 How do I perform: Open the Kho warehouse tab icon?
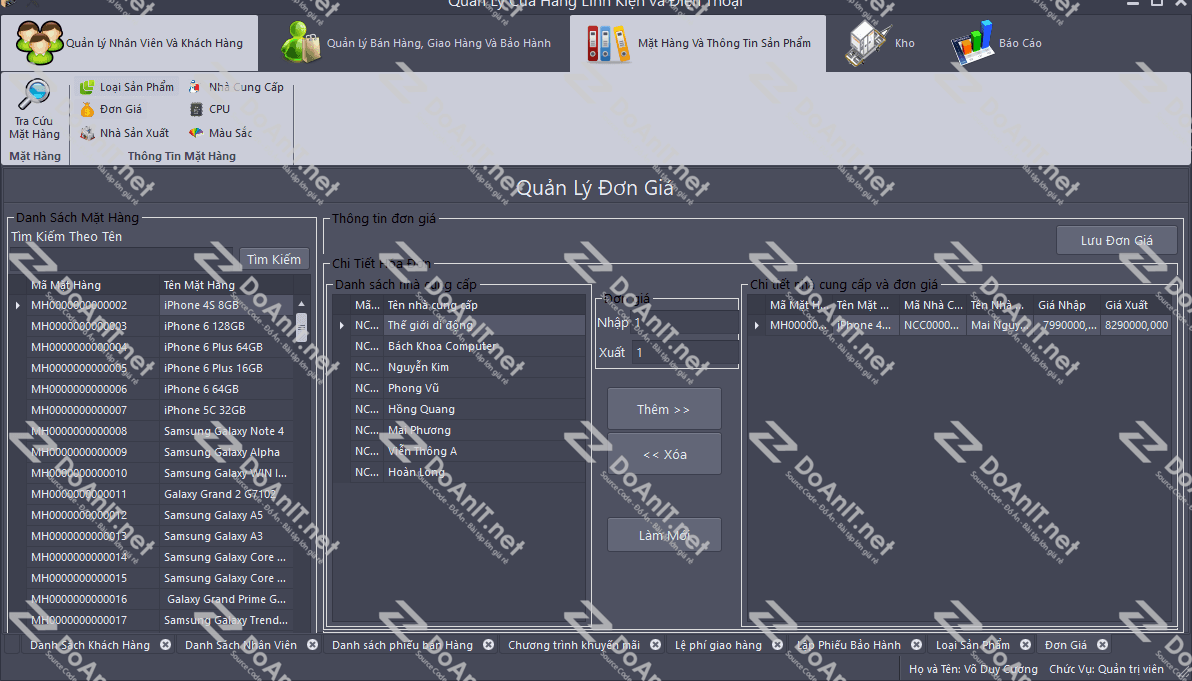(866, 43)
